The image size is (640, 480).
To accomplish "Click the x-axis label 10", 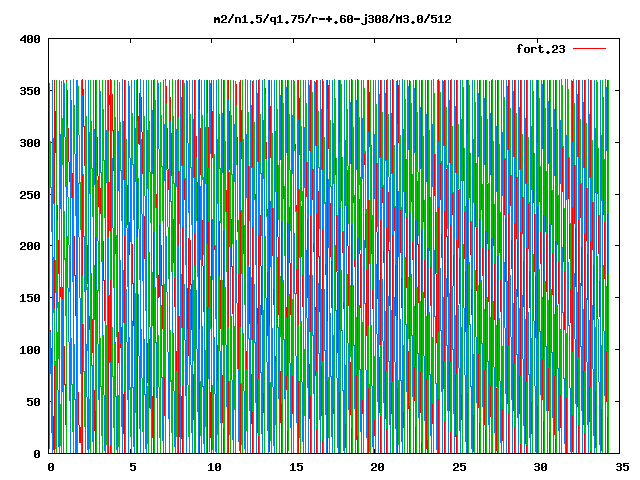I will (214, 467).
